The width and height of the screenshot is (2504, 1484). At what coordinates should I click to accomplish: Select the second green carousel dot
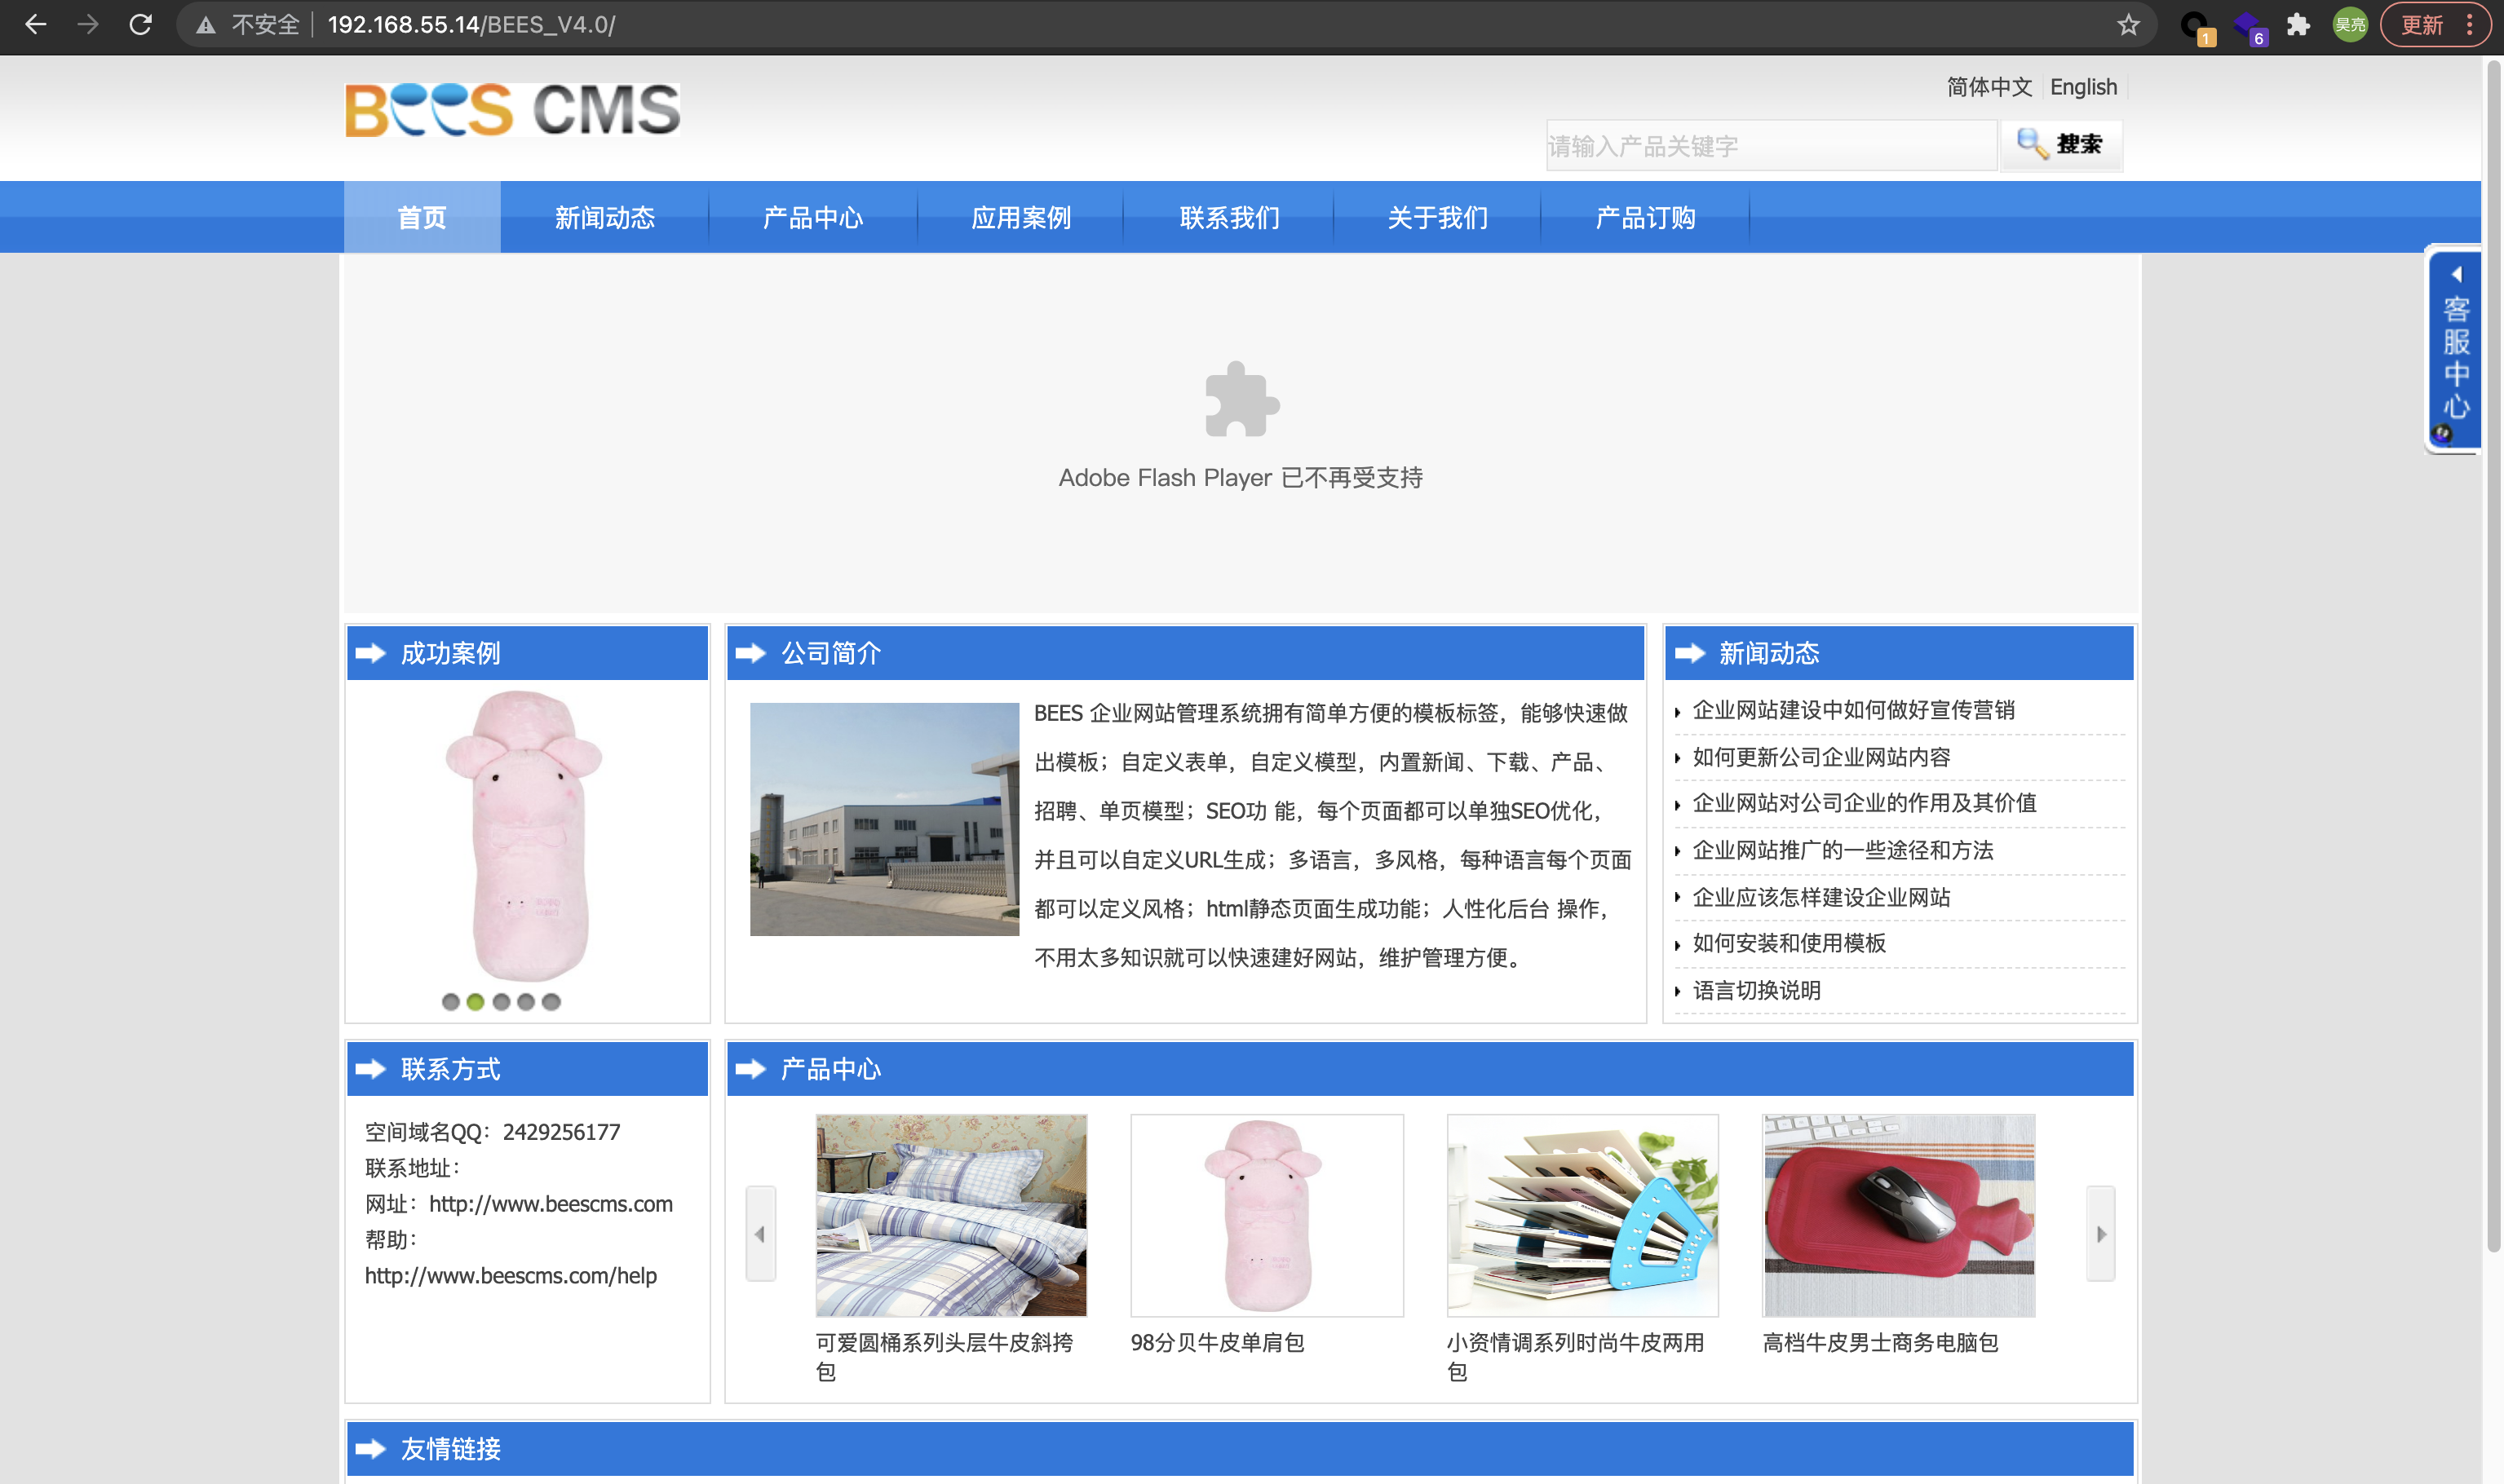point(475,1002)
